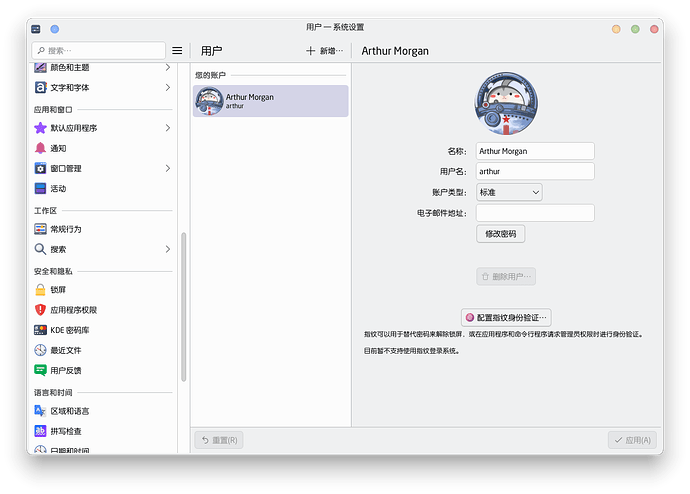Image resolution: width=690 pixels, height=494 pixels.
Task: Close the window with red button
Action: 654,29
